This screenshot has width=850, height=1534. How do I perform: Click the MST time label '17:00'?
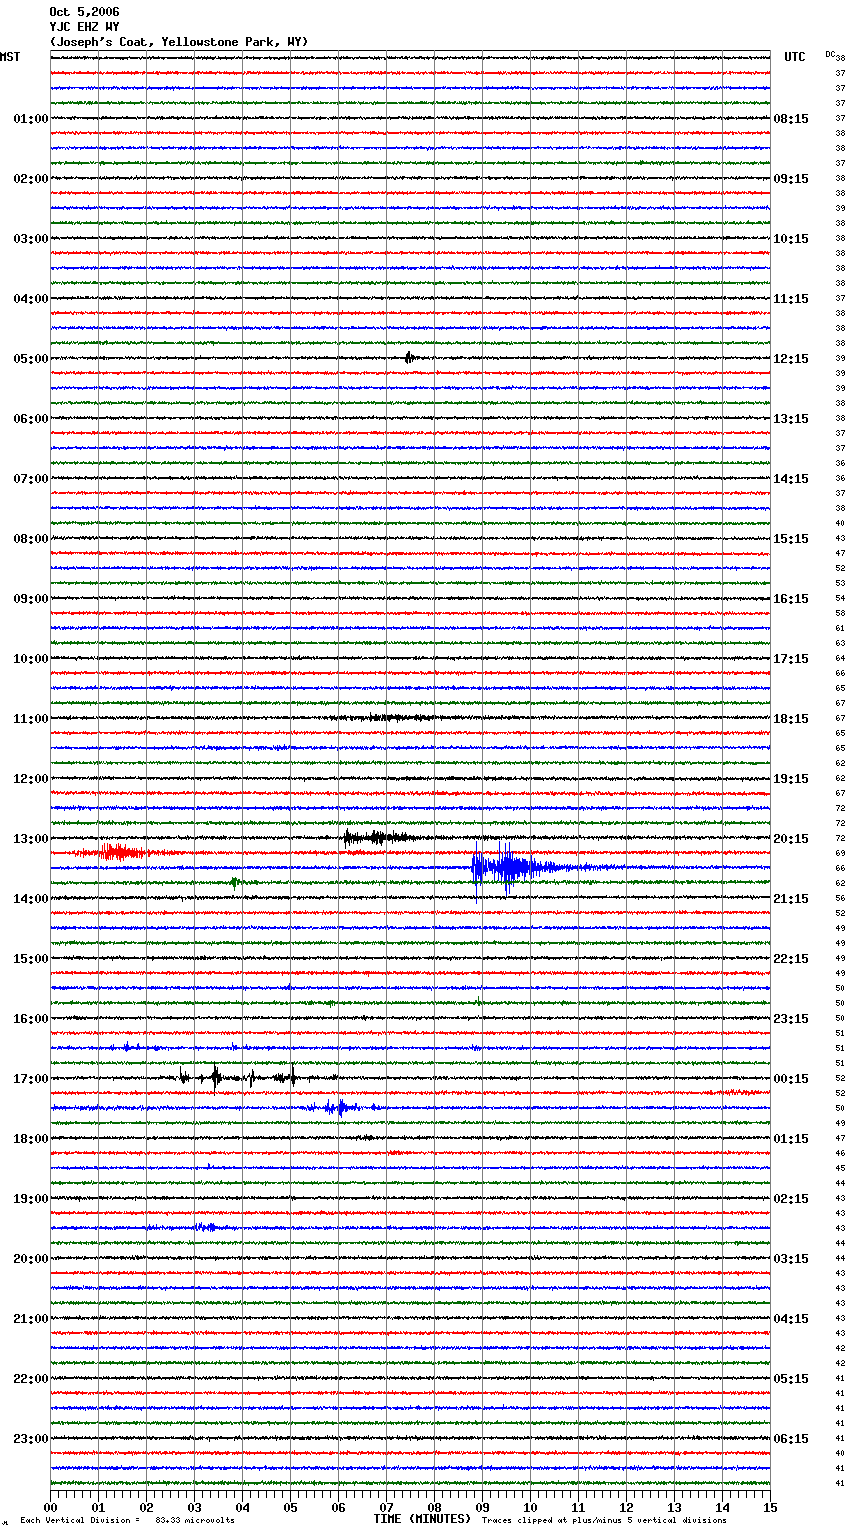tap(31, 1079)
